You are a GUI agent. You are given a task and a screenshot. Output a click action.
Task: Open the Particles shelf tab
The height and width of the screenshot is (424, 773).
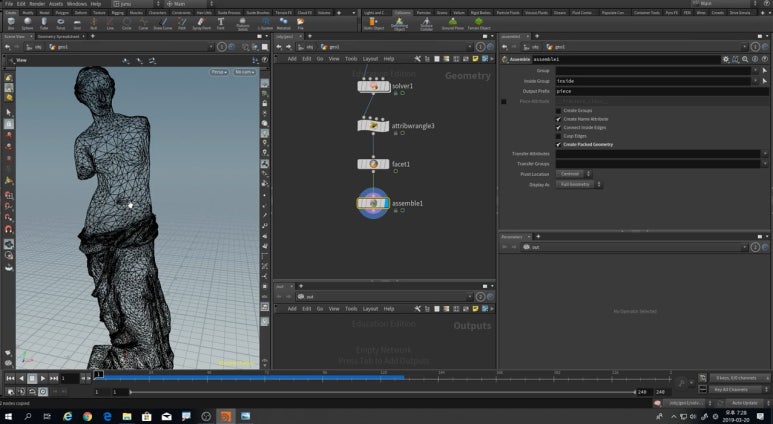pos(423,12)
